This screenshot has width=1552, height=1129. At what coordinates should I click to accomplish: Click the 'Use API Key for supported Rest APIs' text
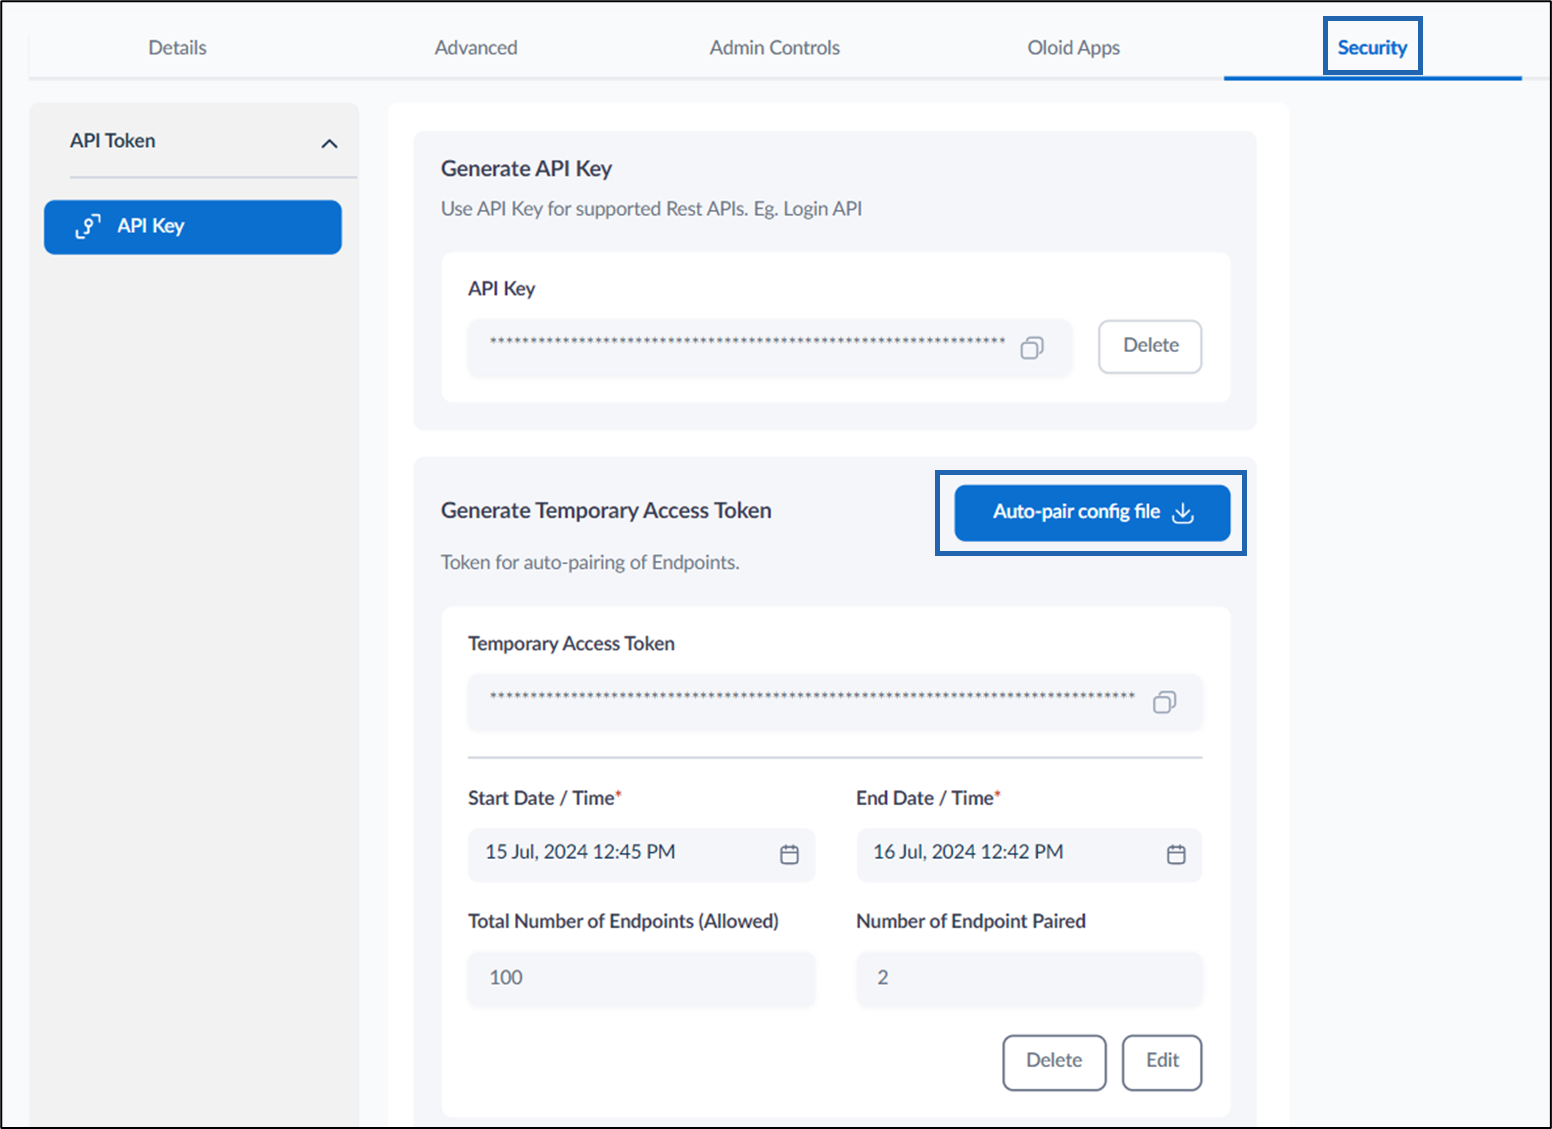(x=651, y=209)
